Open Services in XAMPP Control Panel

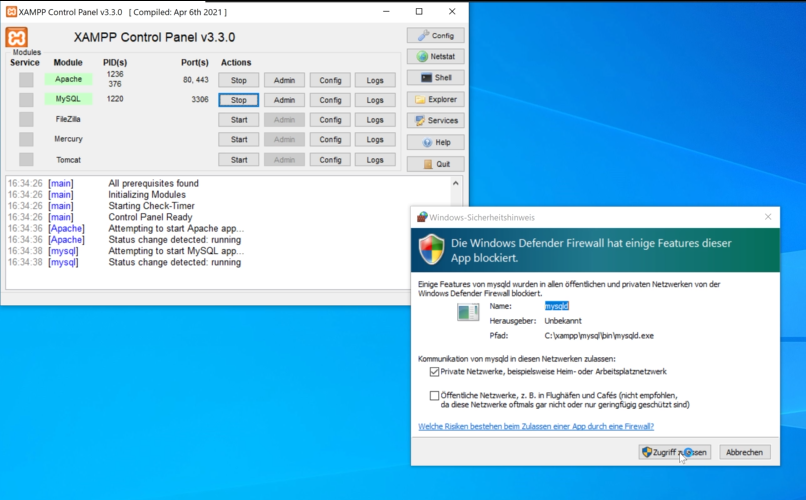click(435, 120)
